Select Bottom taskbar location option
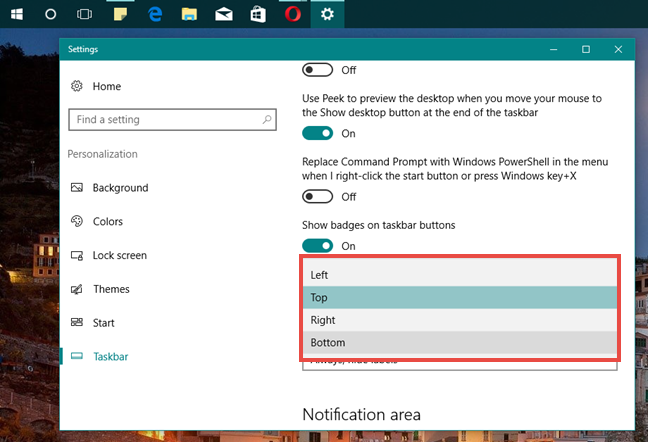 (460, 342)
